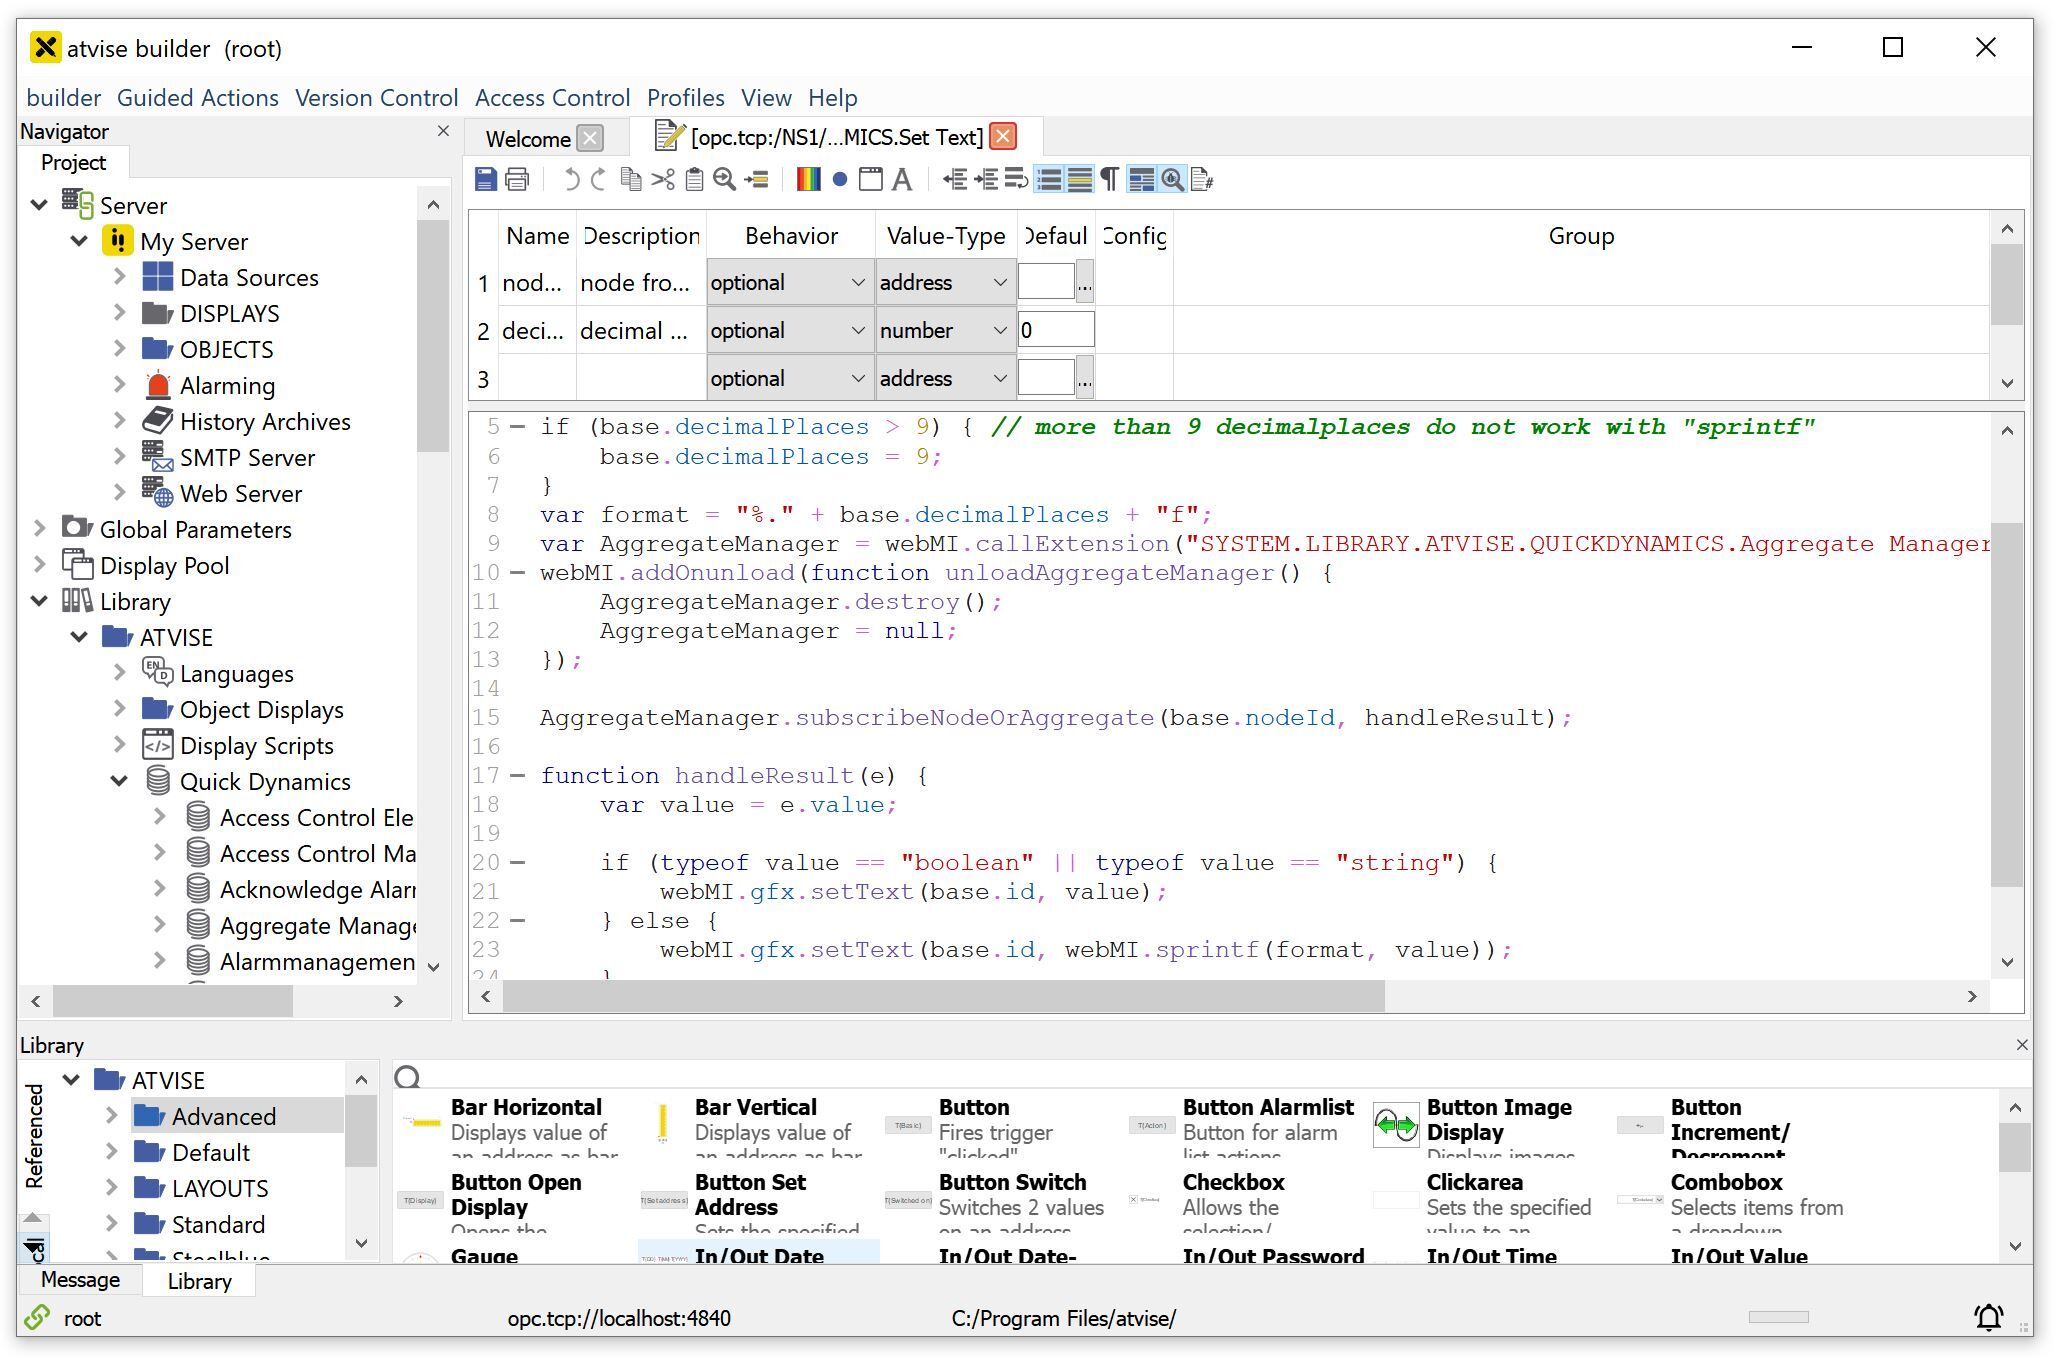Click the undo arrow icon
The image size is (2061, 1365).
point(571,180)
